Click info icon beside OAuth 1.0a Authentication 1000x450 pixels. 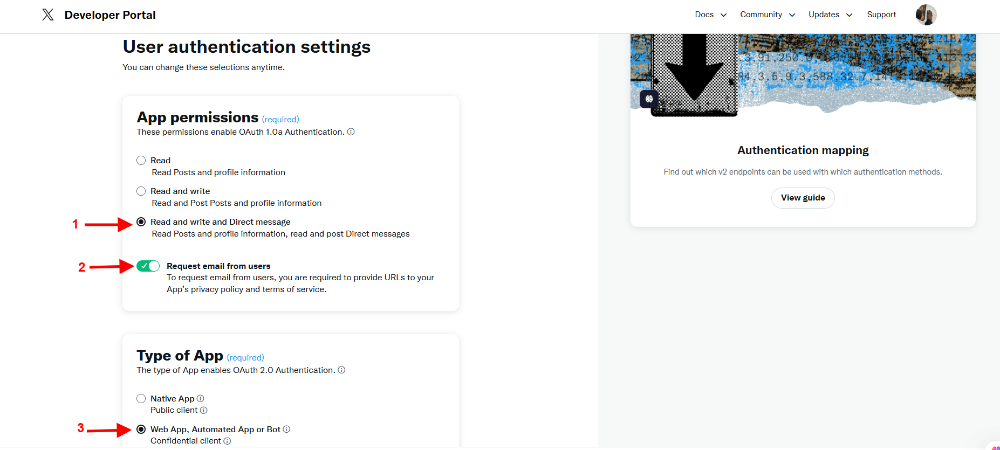tap(351, 132)
